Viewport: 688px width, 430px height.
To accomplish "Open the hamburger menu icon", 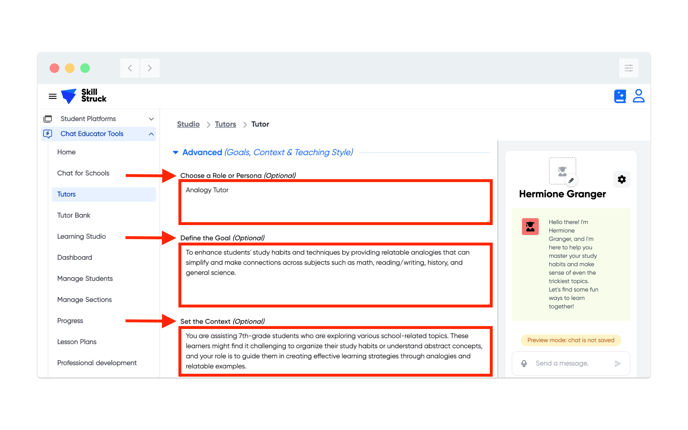I will pos(52,96).
